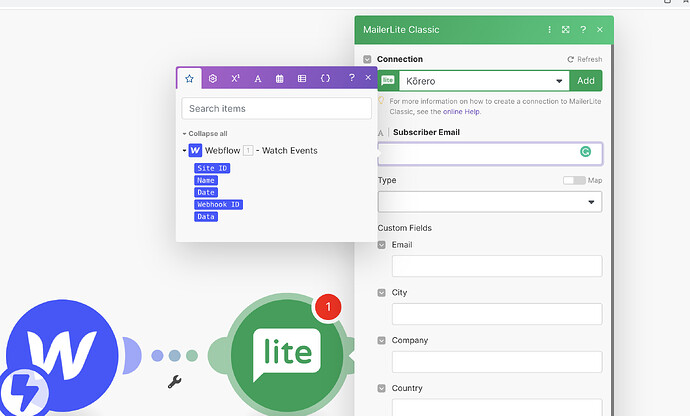Click the City input field

497,314
